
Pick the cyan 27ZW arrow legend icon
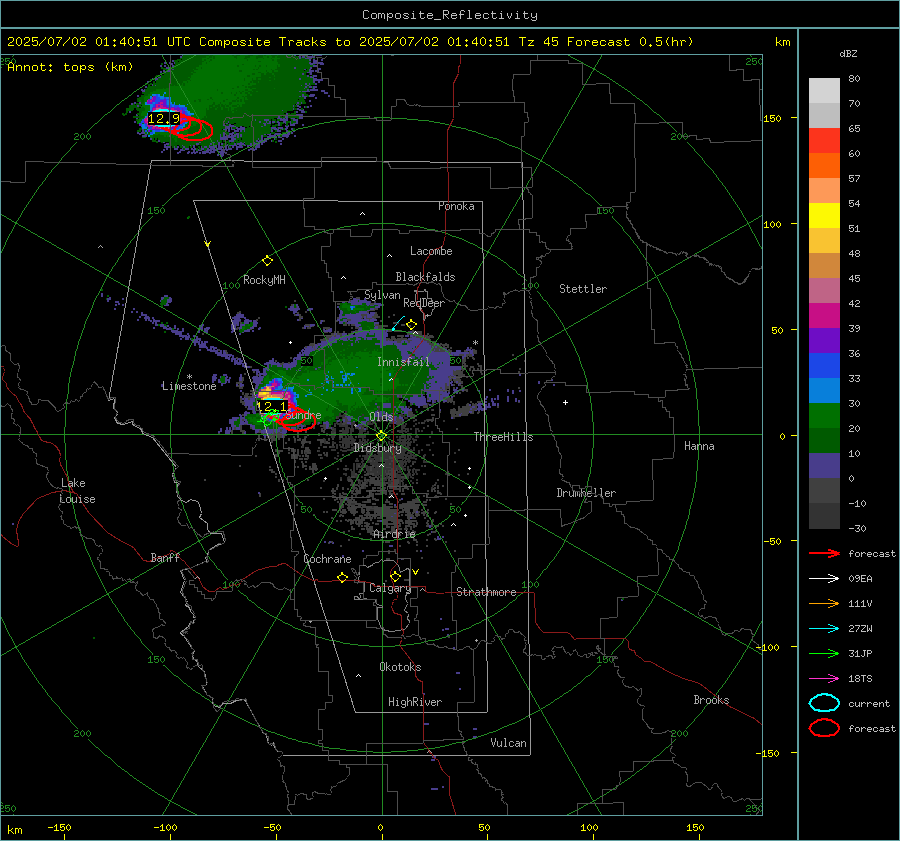(x=824, y=629)
